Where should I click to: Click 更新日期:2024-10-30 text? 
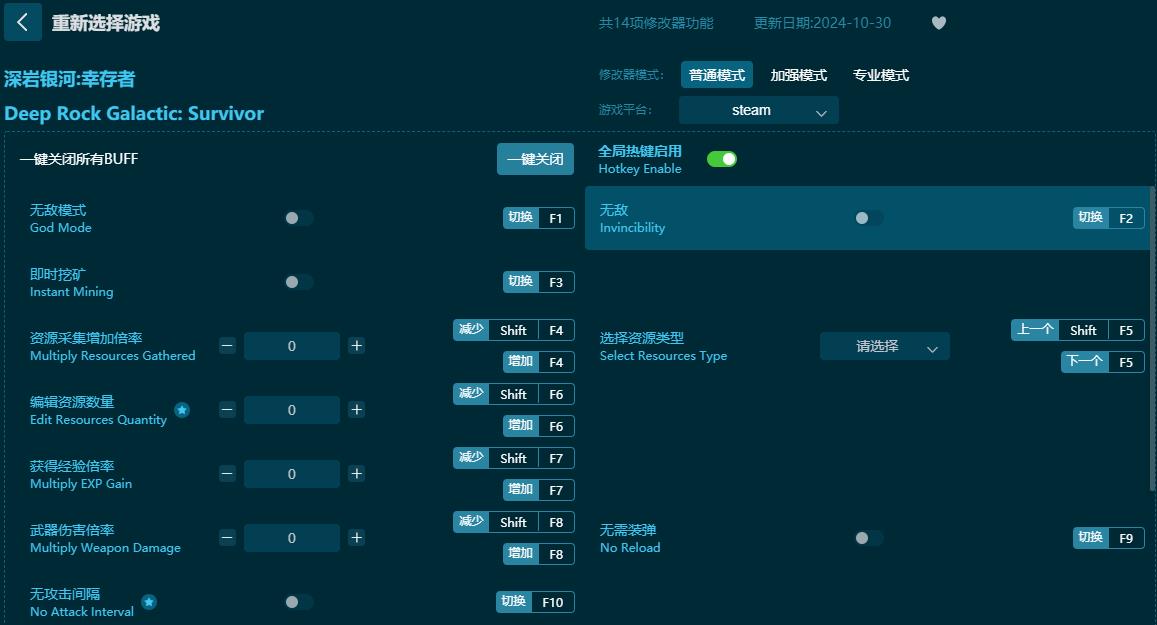pos(822,23)
